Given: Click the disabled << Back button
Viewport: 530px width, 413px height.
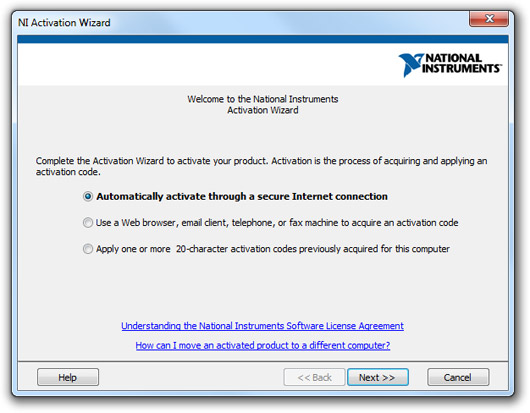Looking at the screenshot, I should (314, 377).
